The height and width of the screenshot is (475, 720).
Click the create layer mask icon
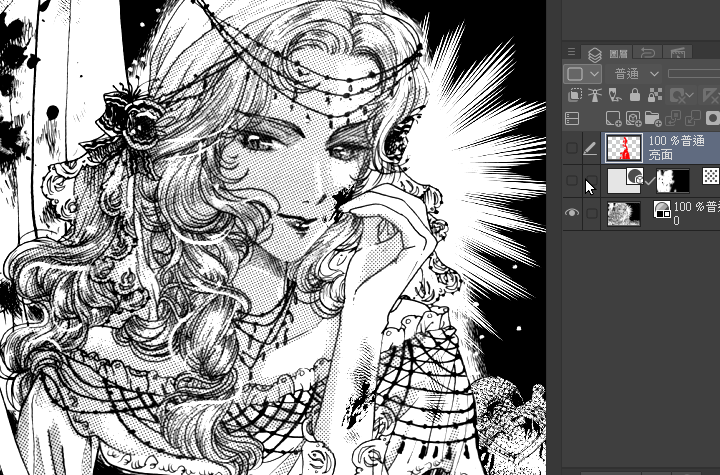(712, 119)
